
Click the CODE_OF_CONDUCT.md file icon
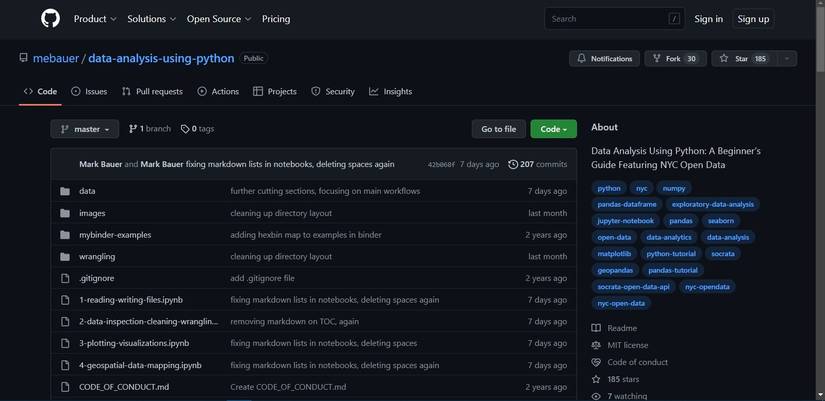click(x=65, y=387)
